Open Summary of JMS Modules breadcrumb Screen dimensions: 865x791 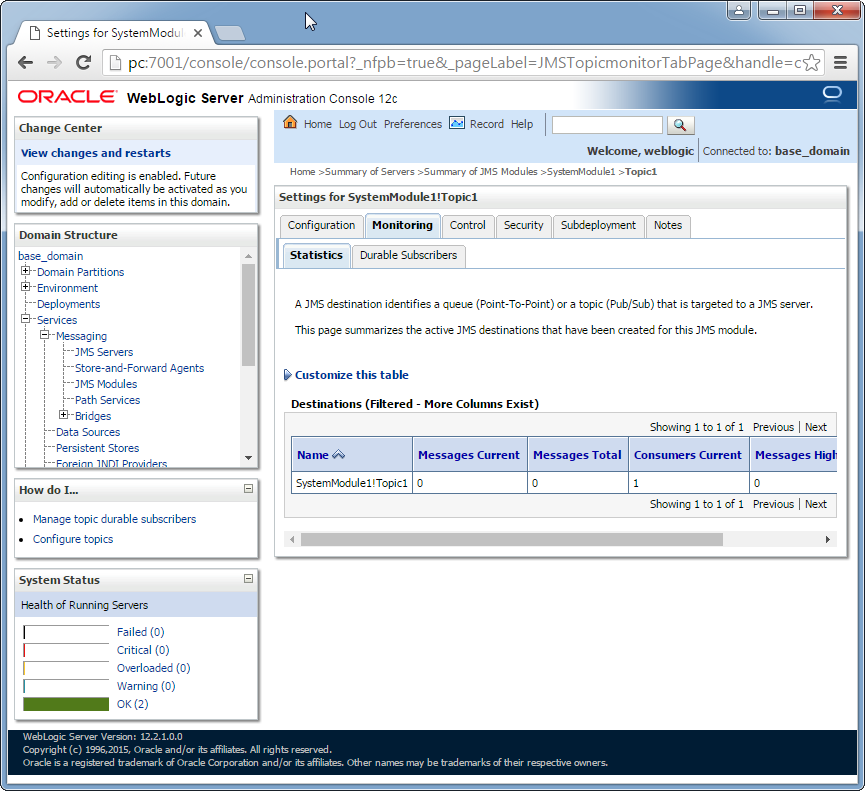(x=480, y=172)
